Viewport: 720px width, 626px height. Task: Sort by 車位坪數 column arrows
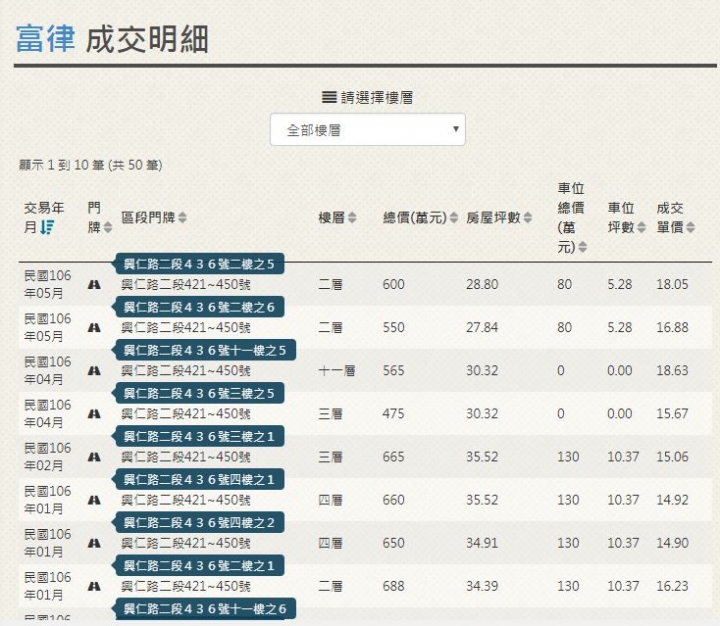(641, 227)
